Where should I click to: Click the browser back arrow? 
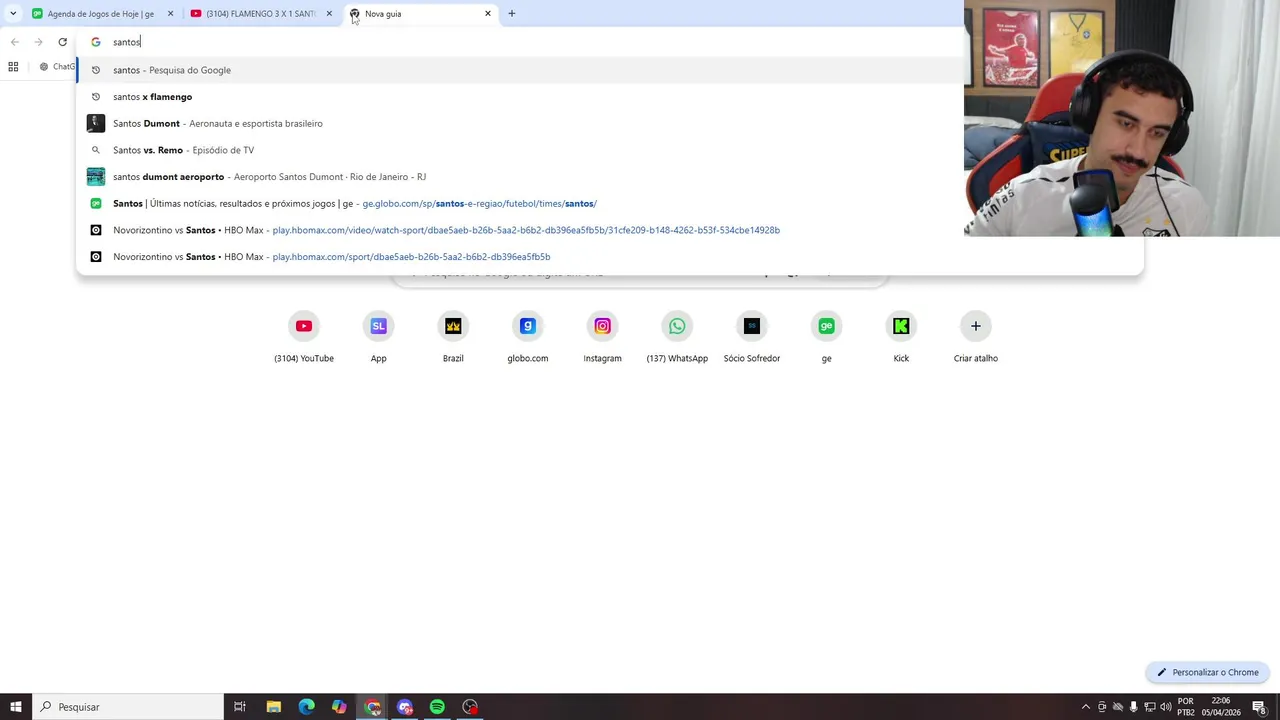point(15,42)
